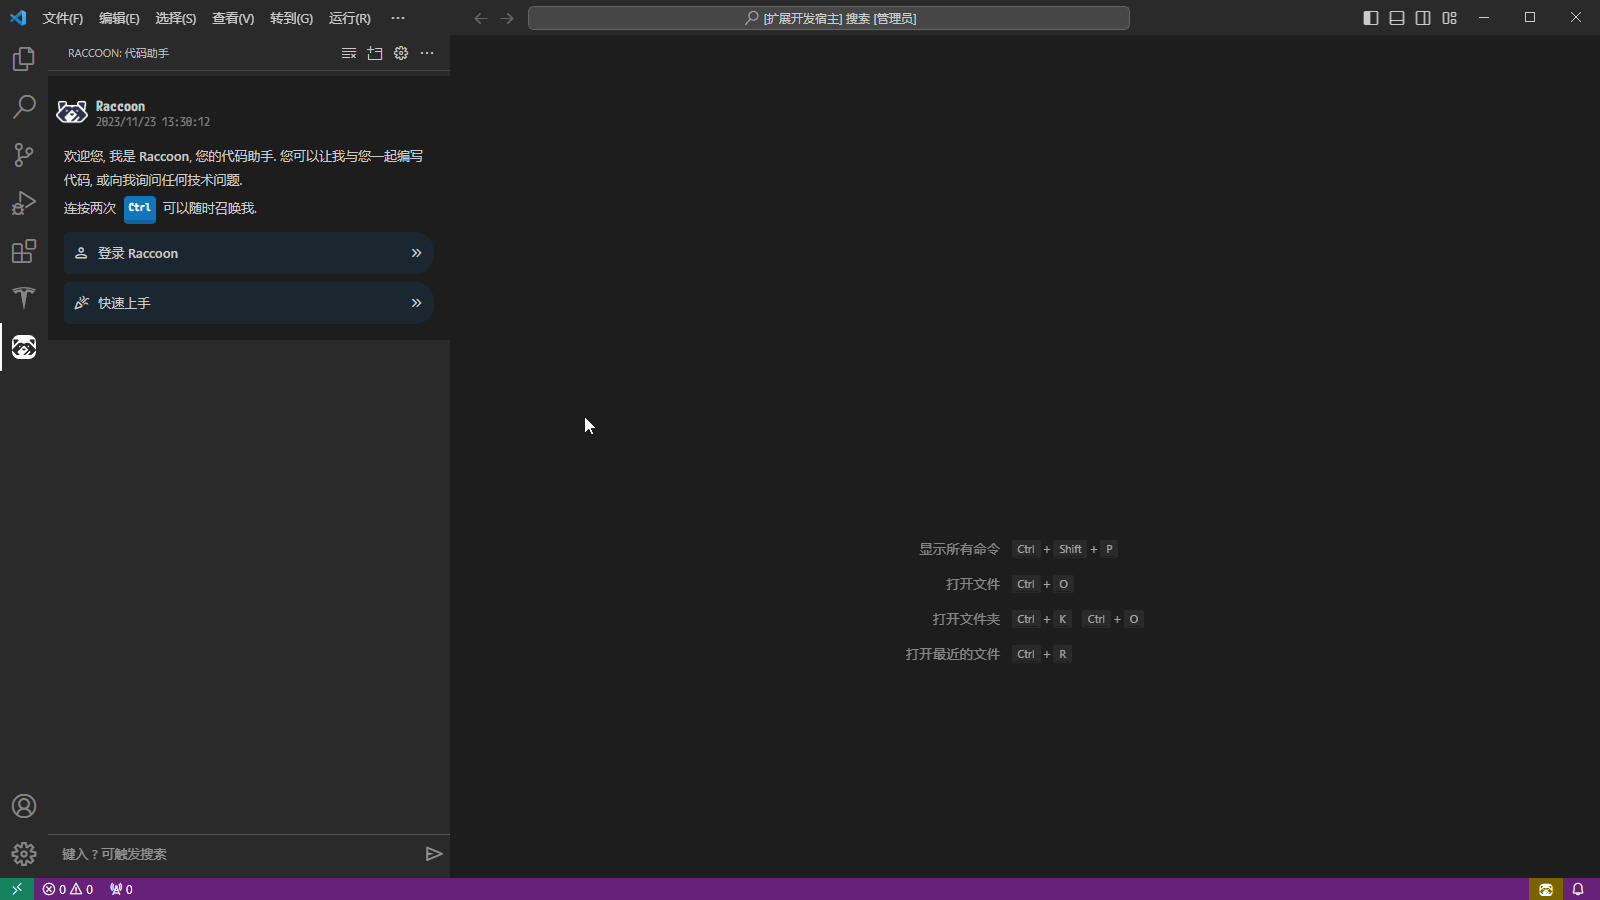Toggle the bottom panel visibility
1600x900 pixels.
pyautogui.click(x=1397, y=18)
